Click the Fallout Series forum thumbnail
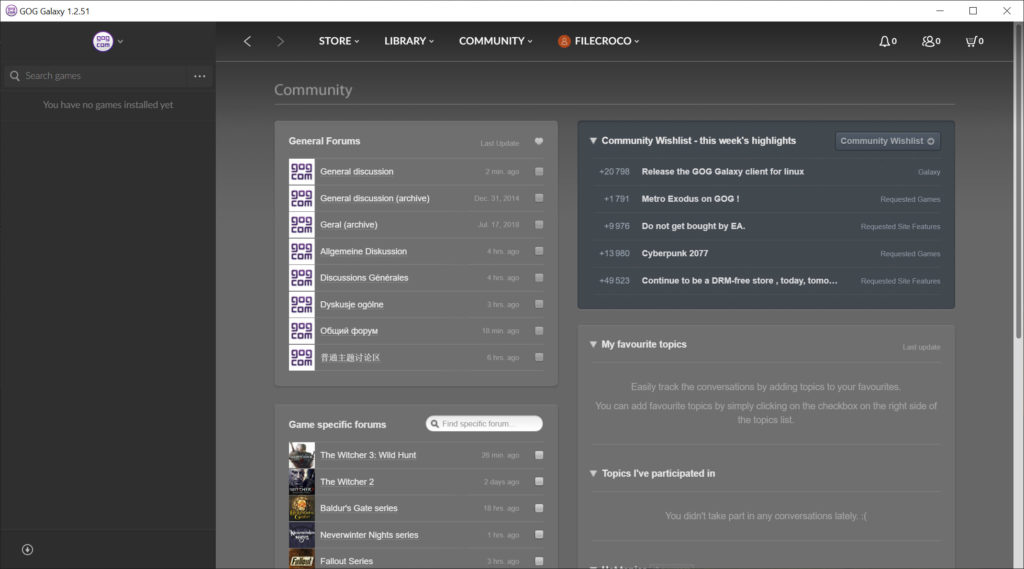The width and height of the screenshot is (1024, 569). [x=301, y=559]
